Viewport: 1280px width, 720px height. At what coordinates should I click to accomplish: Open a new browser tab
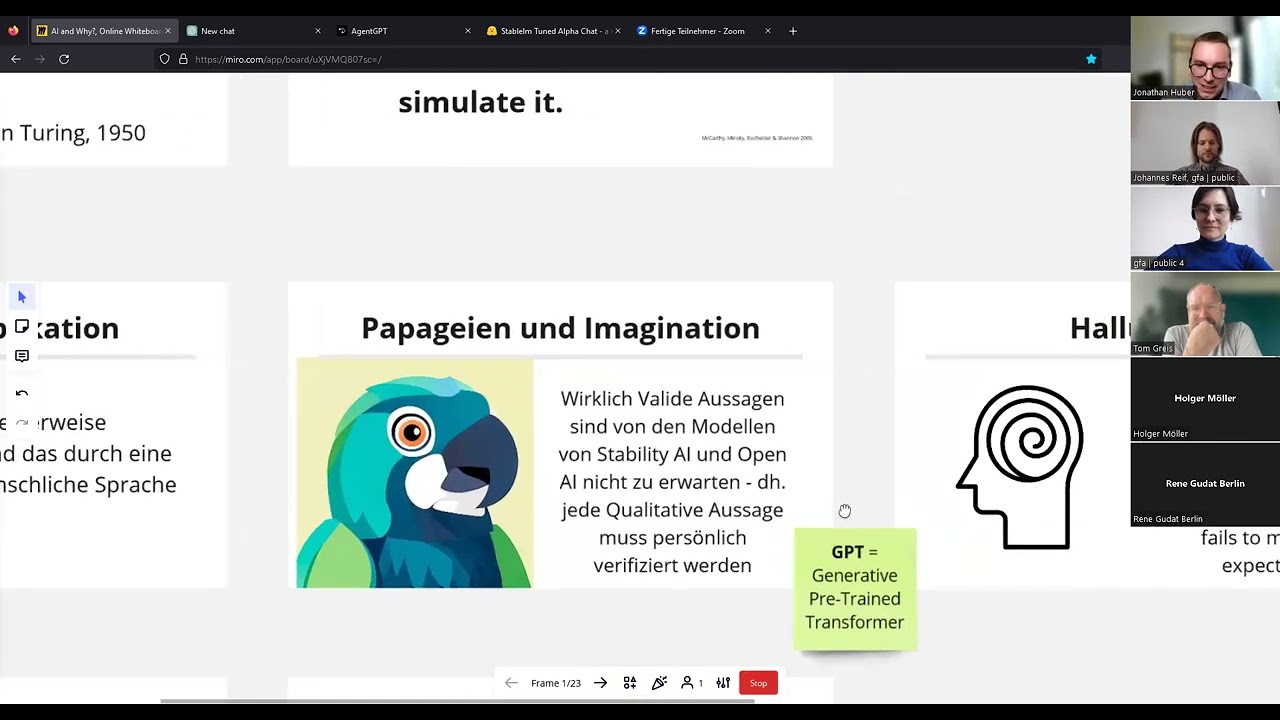(x=793, y=31)
